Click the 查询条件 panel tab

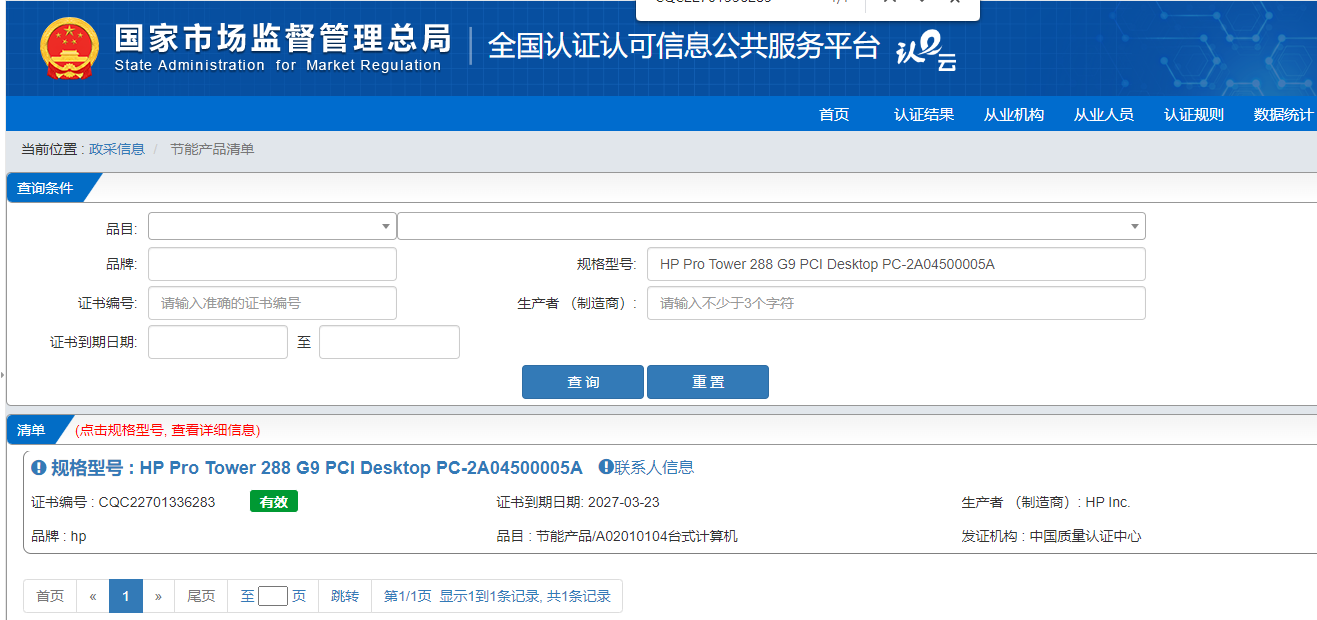pyautogui.click(x=46, y=188)
